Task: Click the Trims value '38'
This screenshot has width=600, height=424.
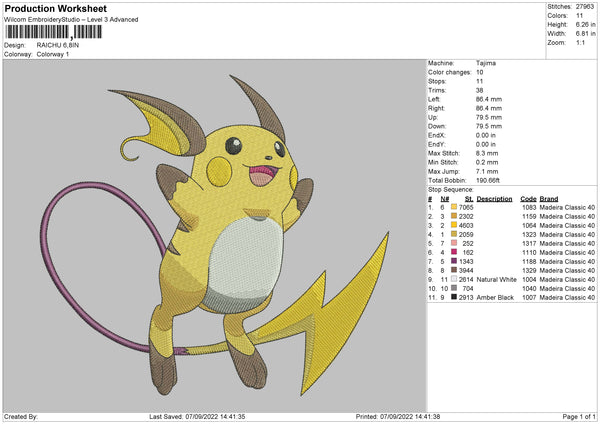Action: tap(479, 90)
